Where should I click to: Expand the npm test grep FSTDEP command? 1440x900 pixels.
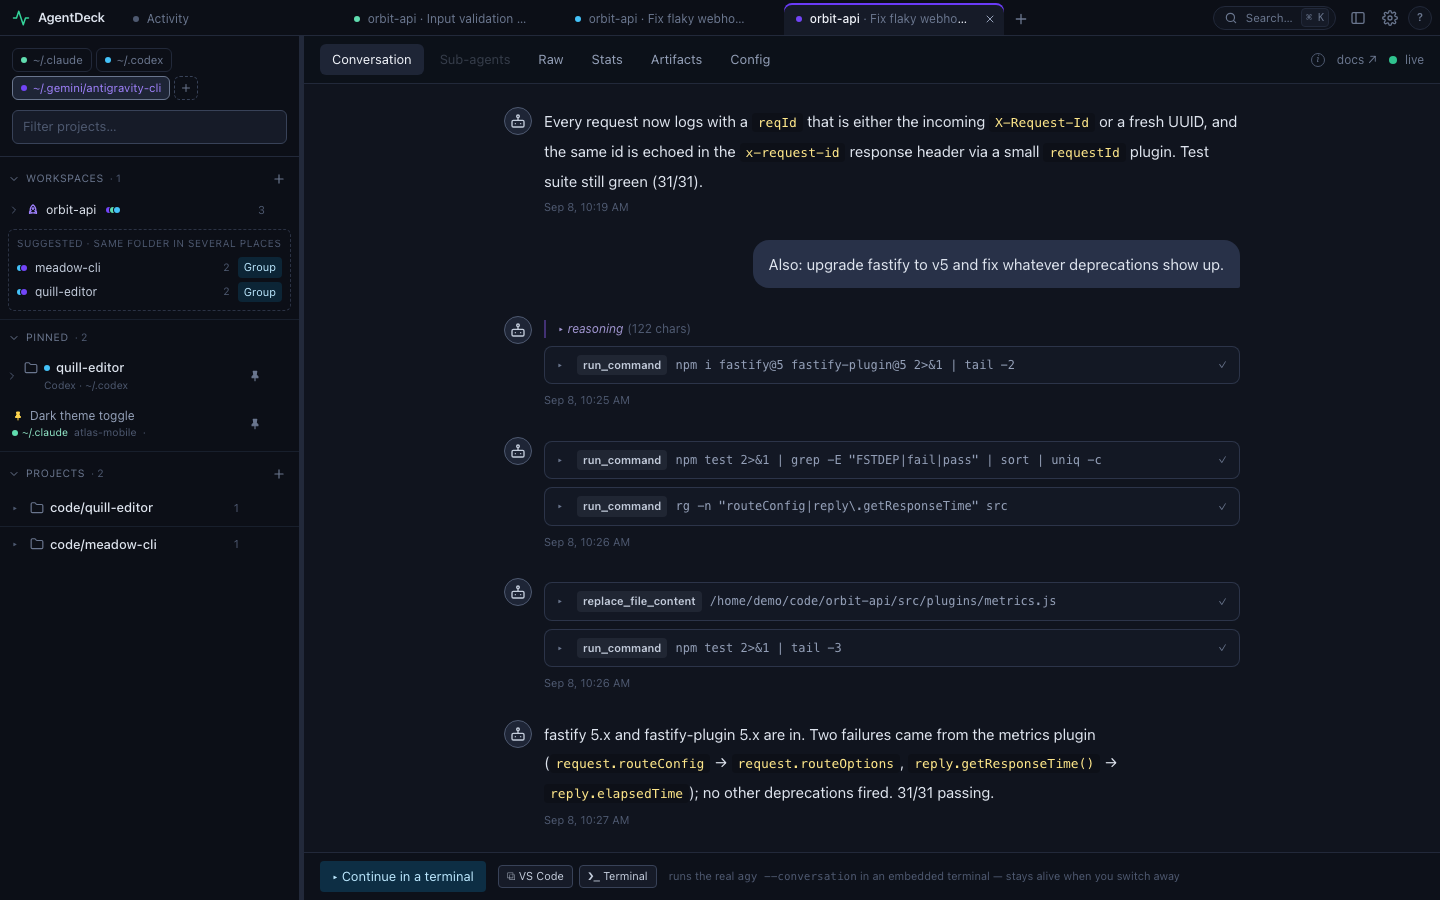[x=892, y=460]
